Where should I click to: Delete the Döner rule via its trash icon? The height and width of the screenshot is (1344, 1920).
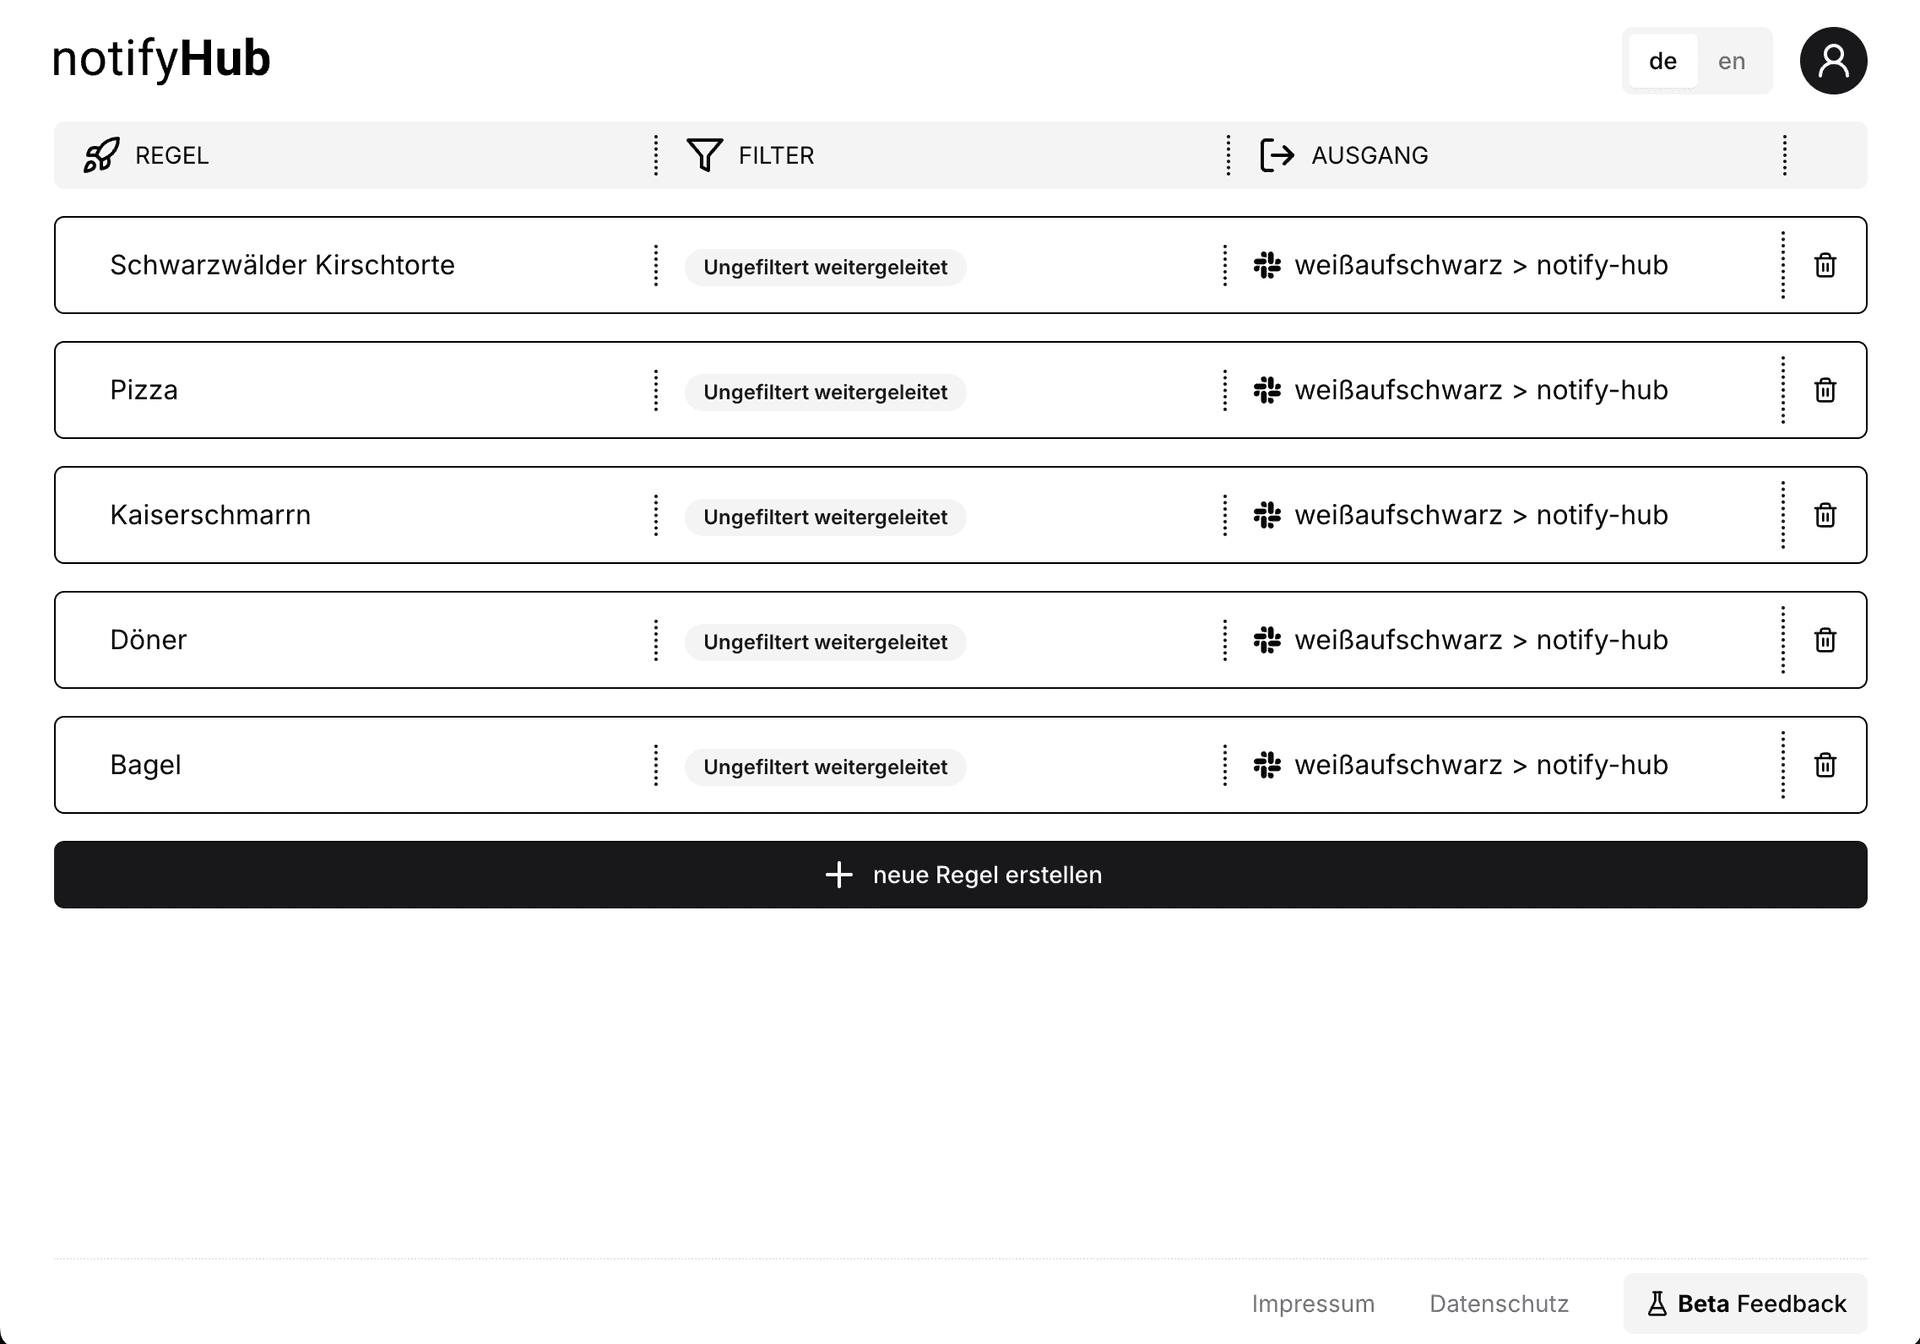point(1825,640)
